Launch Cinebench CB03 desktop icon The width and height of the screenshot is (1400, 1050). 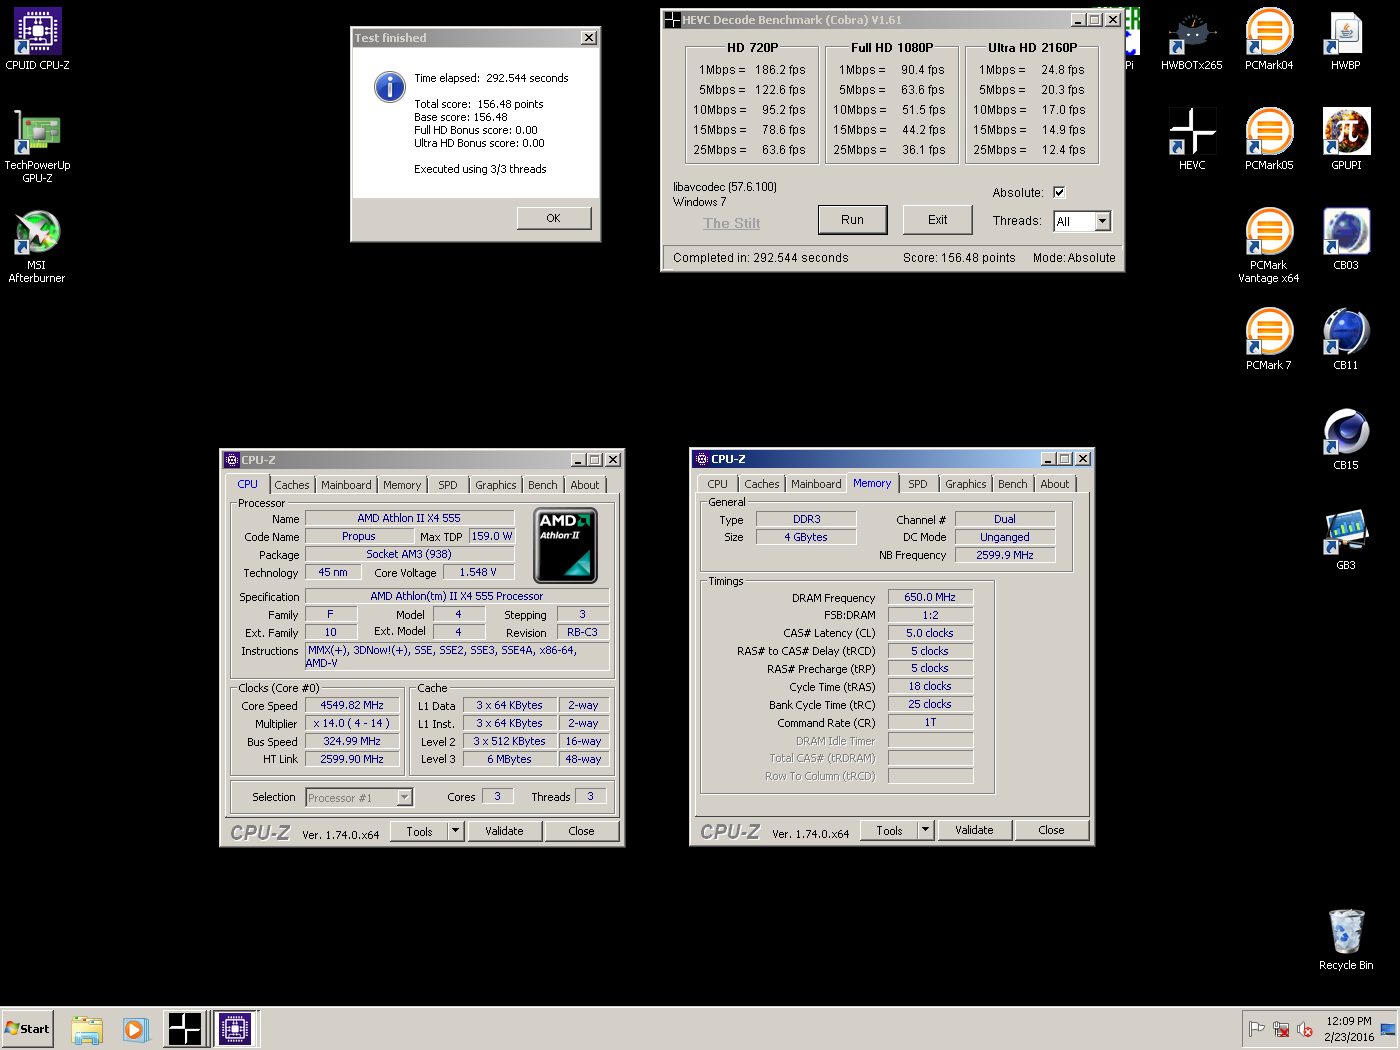click(1346, 239)
